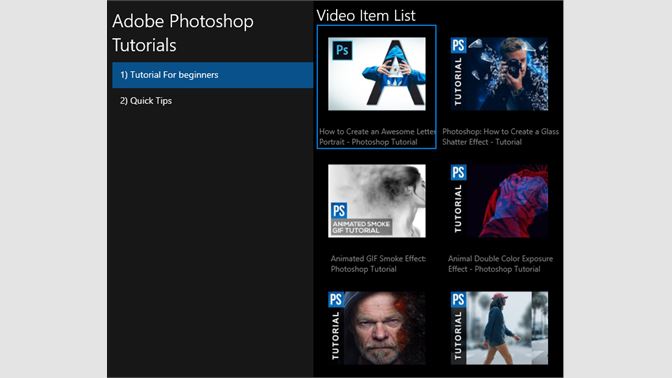Click the 'Adobe Photoshop Tutorials' heading
Image resolution: width=672 pixels, height=378 pixels.
click(183, 33)
